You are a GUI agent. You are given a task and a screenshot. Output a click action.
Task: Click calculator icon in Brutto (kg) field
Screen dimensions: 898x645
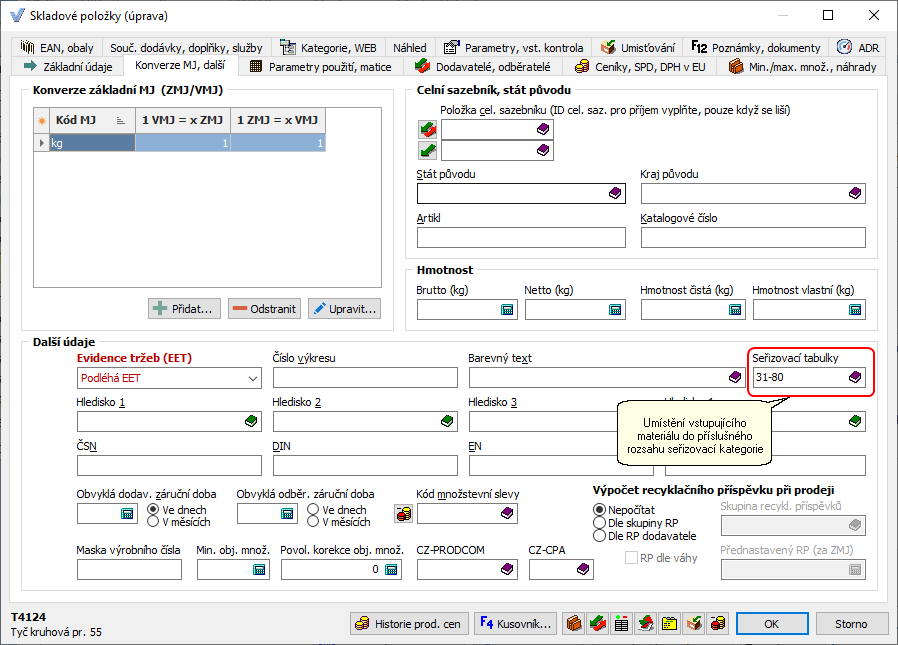[x=507, y=310]
